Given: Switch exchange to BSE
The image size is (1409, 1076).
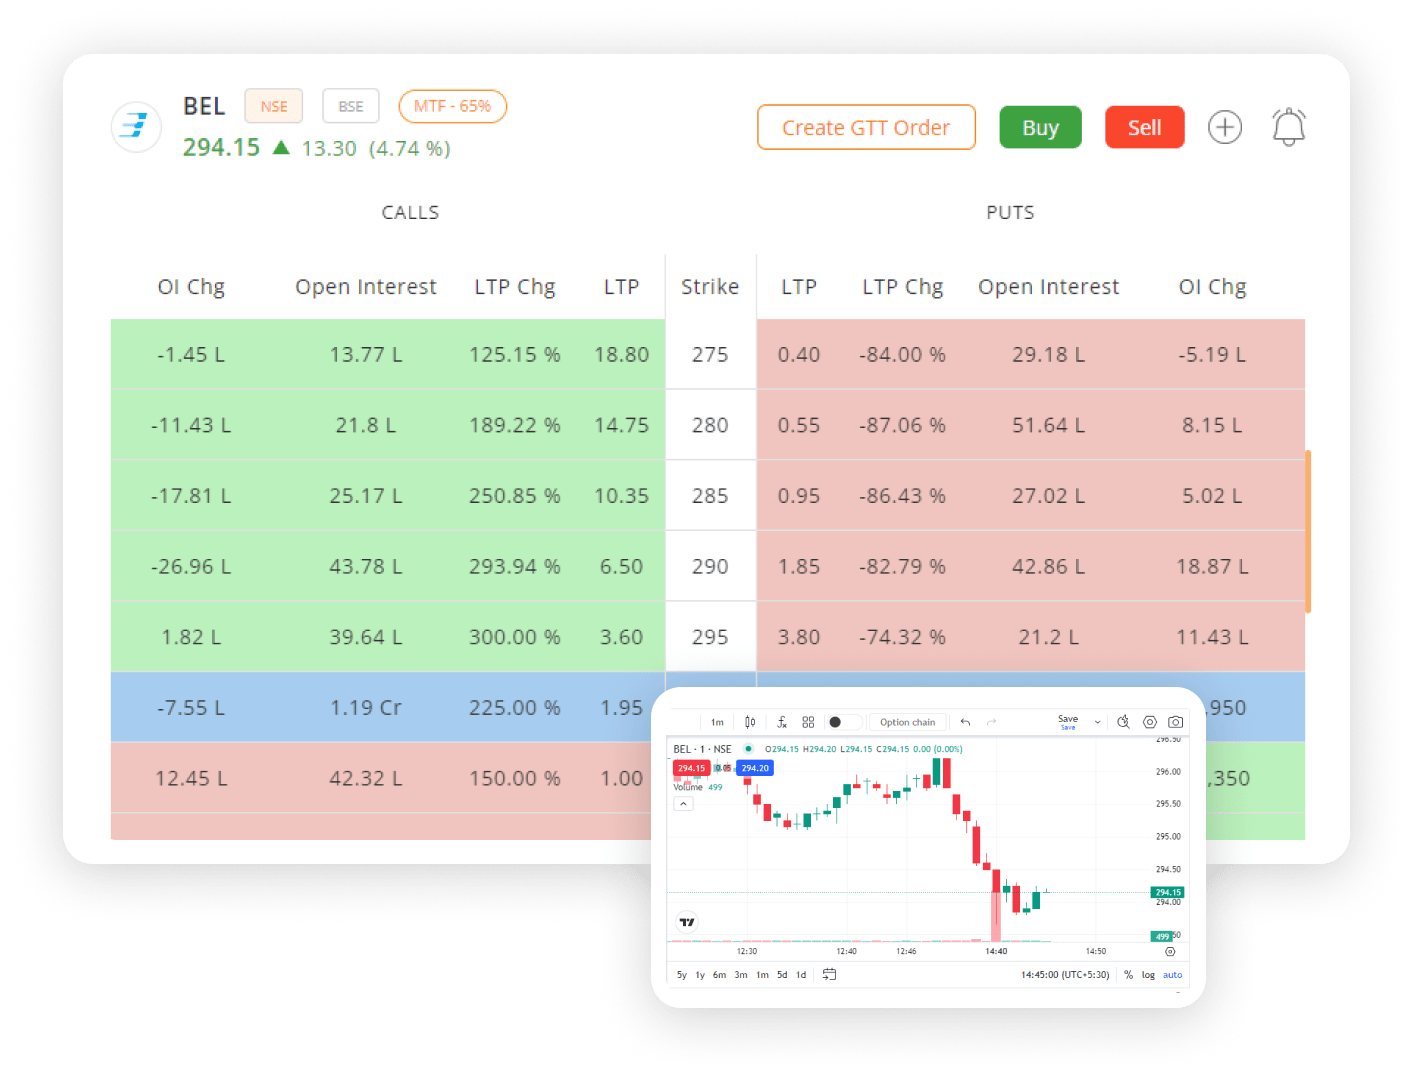Looking at the screenshot, I should click(x=351, y=106).
